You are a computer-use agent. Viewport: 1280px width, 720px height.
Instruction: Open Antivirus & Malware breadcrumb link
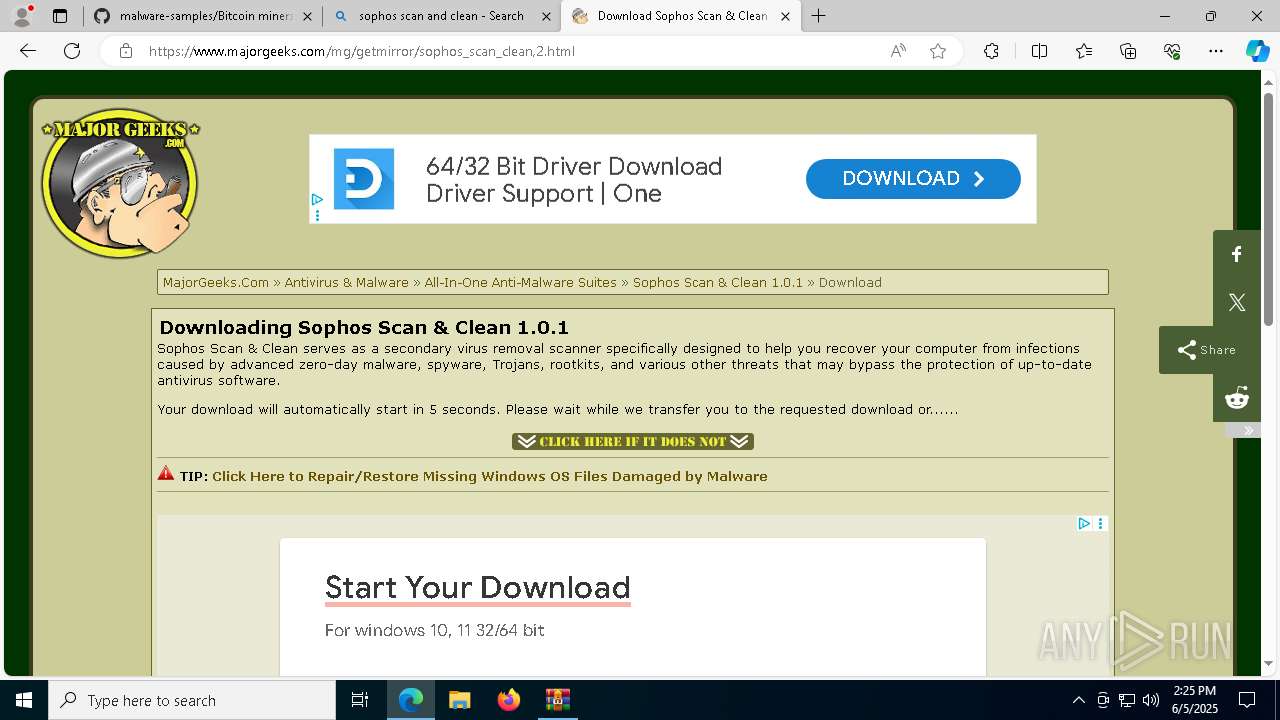pyautogui.click(x=346, y=282)
